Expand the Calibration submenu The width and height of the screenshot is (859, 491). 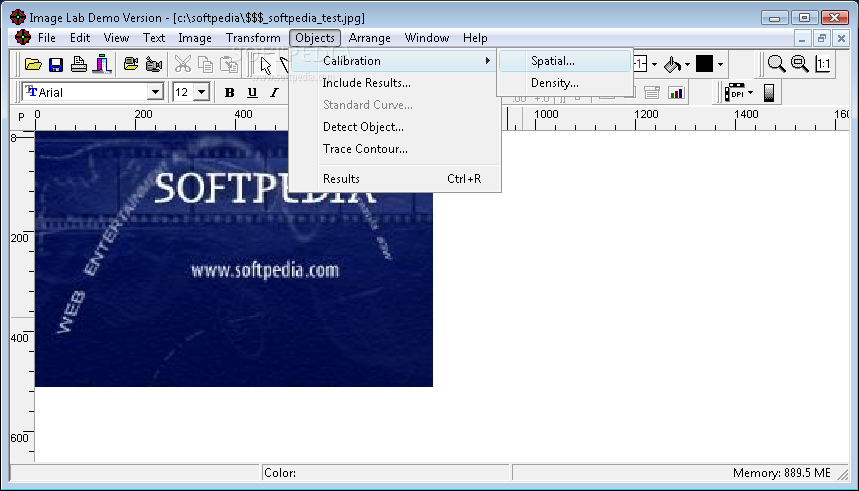(394, 61)
